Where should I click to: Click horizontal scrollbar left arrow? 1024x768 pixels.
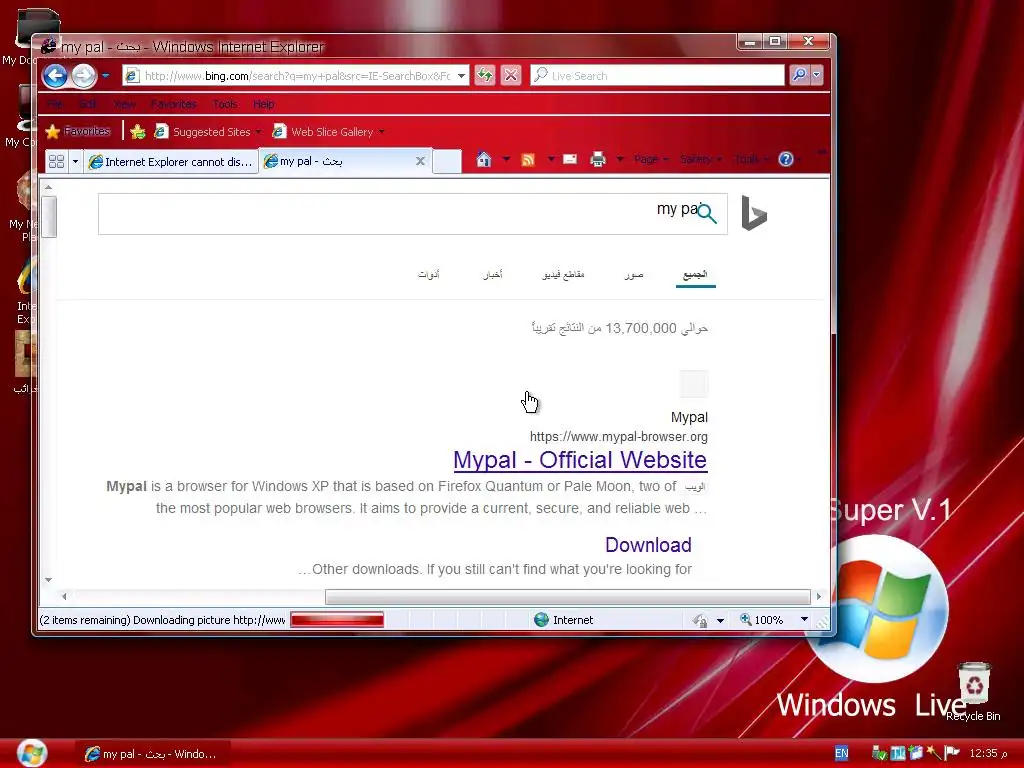coord(64,596)
